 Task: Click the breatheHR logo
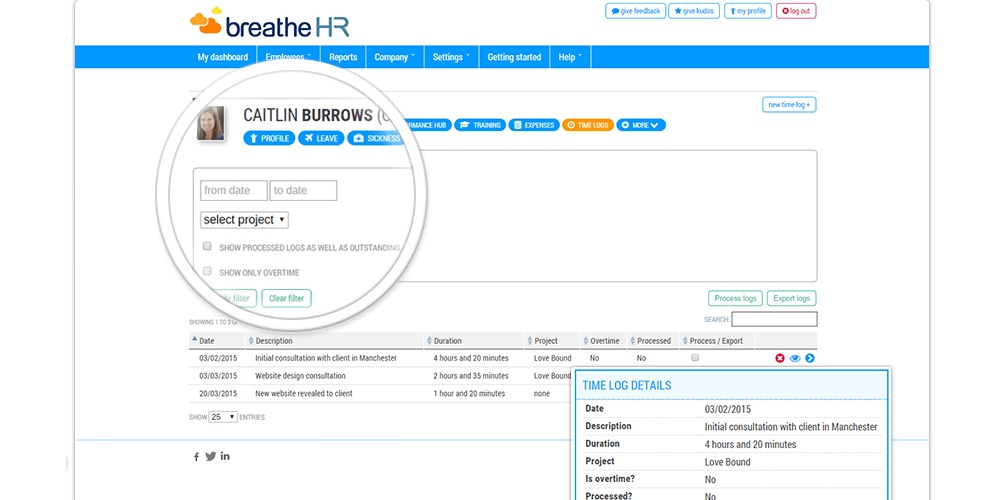tap(269, 24)
